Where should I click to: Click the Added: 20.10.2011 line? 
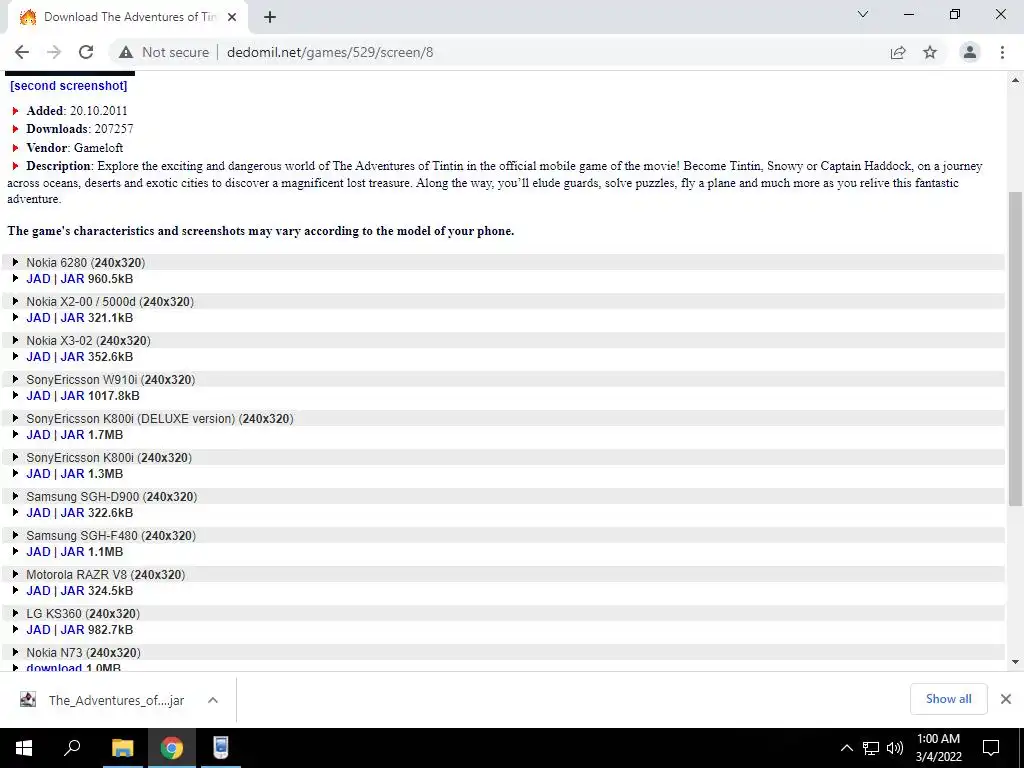[76, 110]
